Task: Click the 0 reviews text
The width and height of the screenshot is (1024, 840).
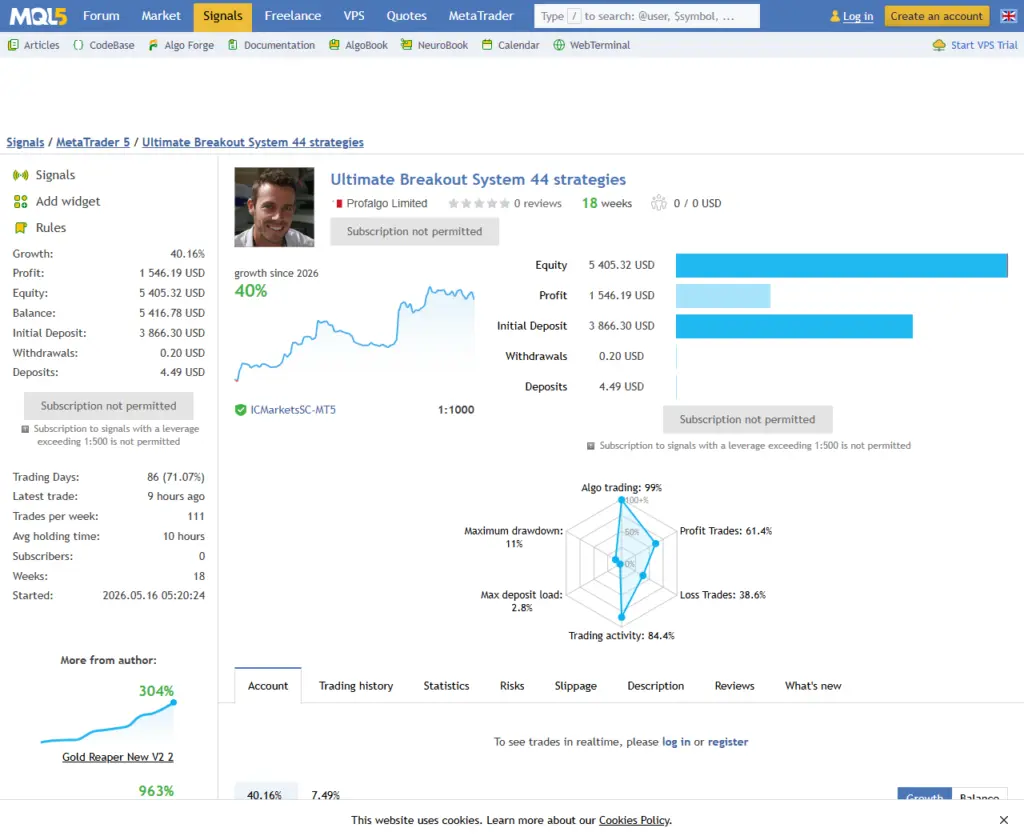Action: click(x=537, y=203)
